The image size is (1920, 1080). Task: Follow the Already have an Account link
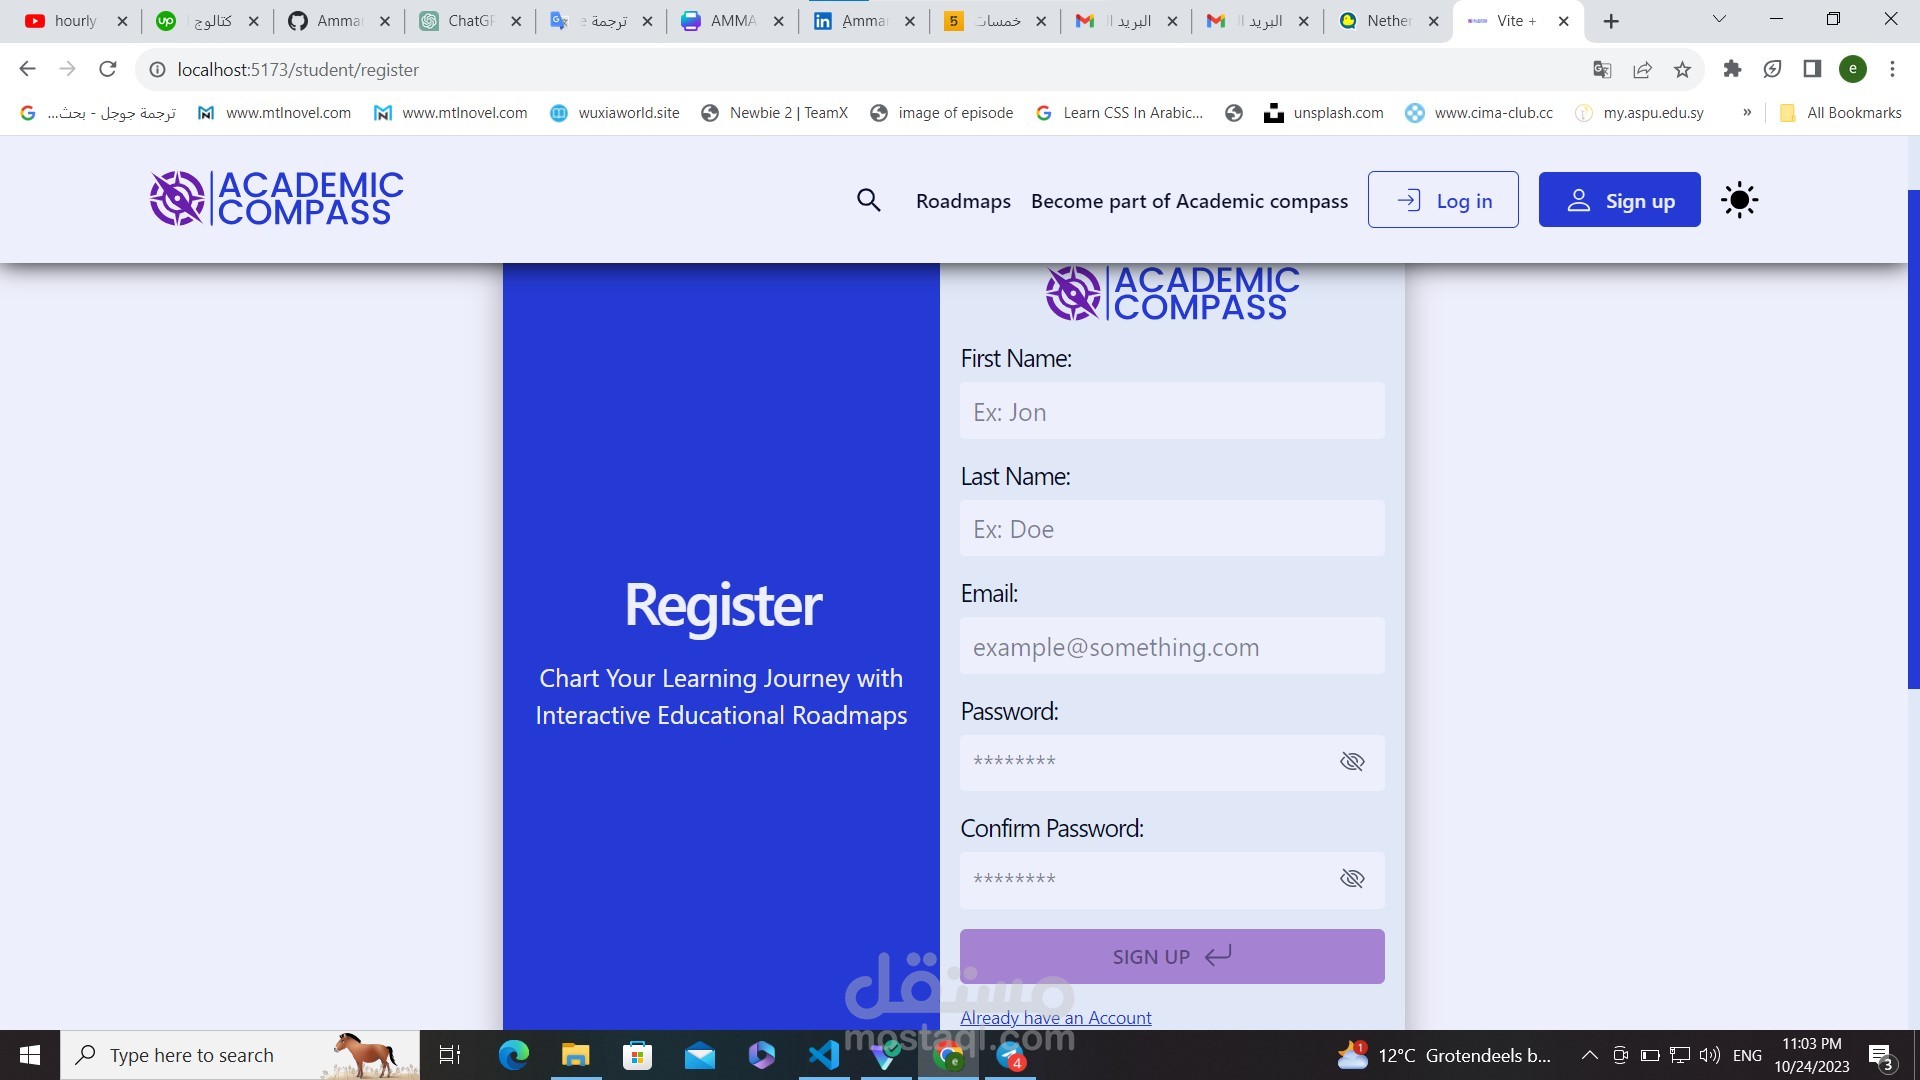tap(1055, 1017)
